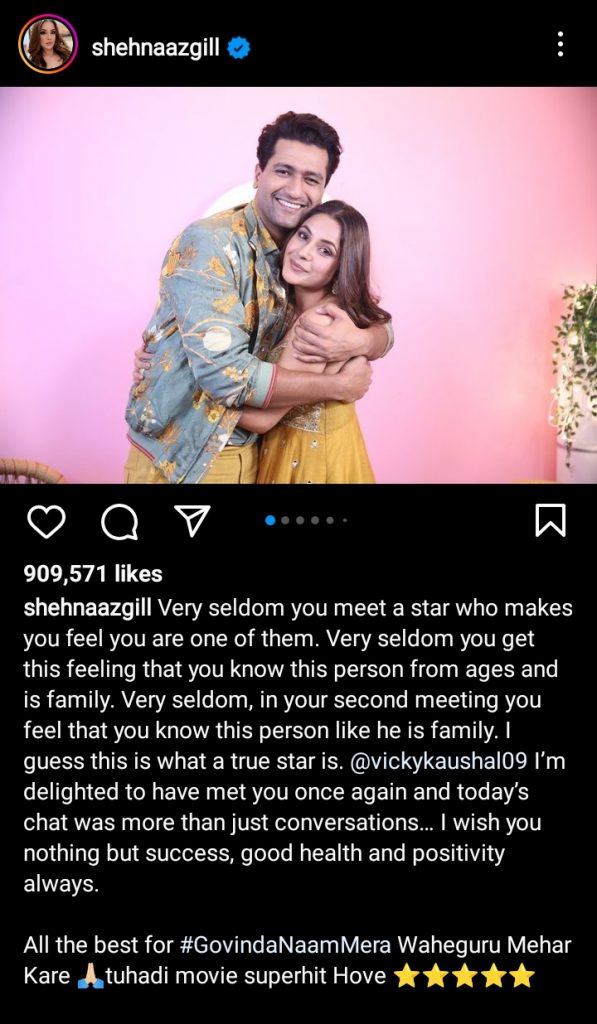
Task: Tap the post photo of the couple
Action: coord(298,285)
